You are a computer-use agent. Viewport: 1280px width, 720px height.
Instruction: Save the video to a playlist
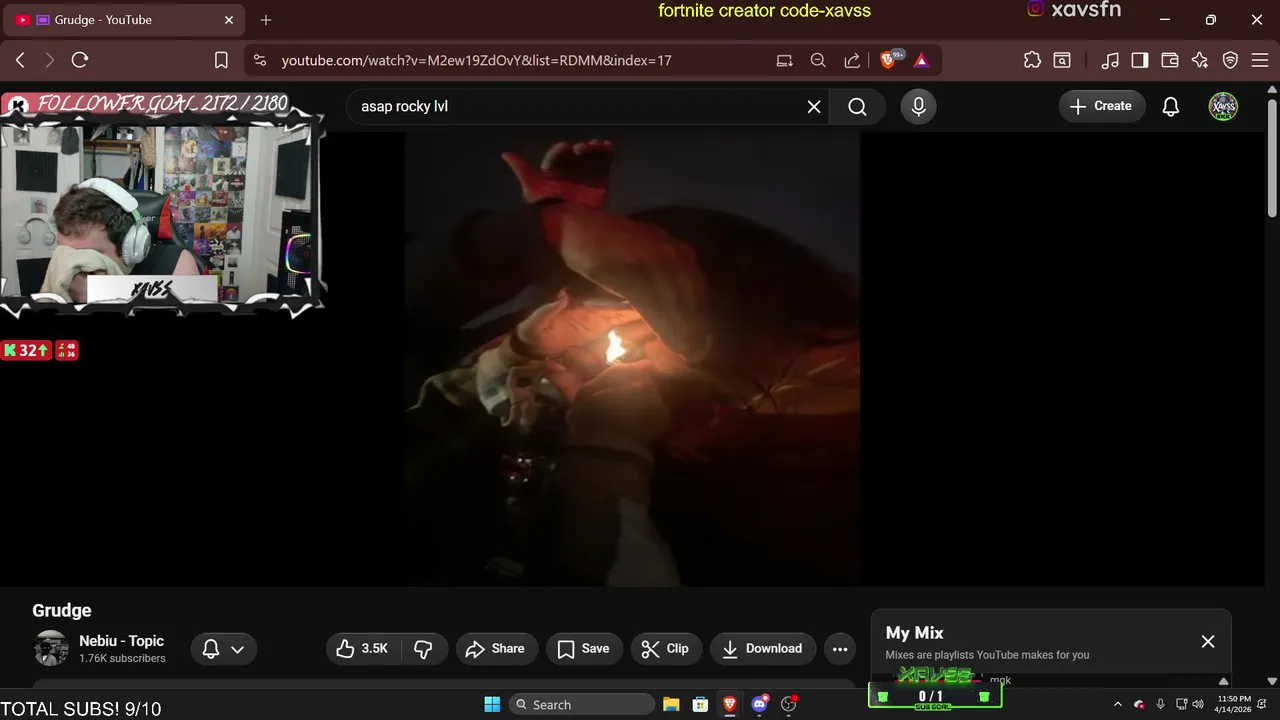click(x=584, y=649)
